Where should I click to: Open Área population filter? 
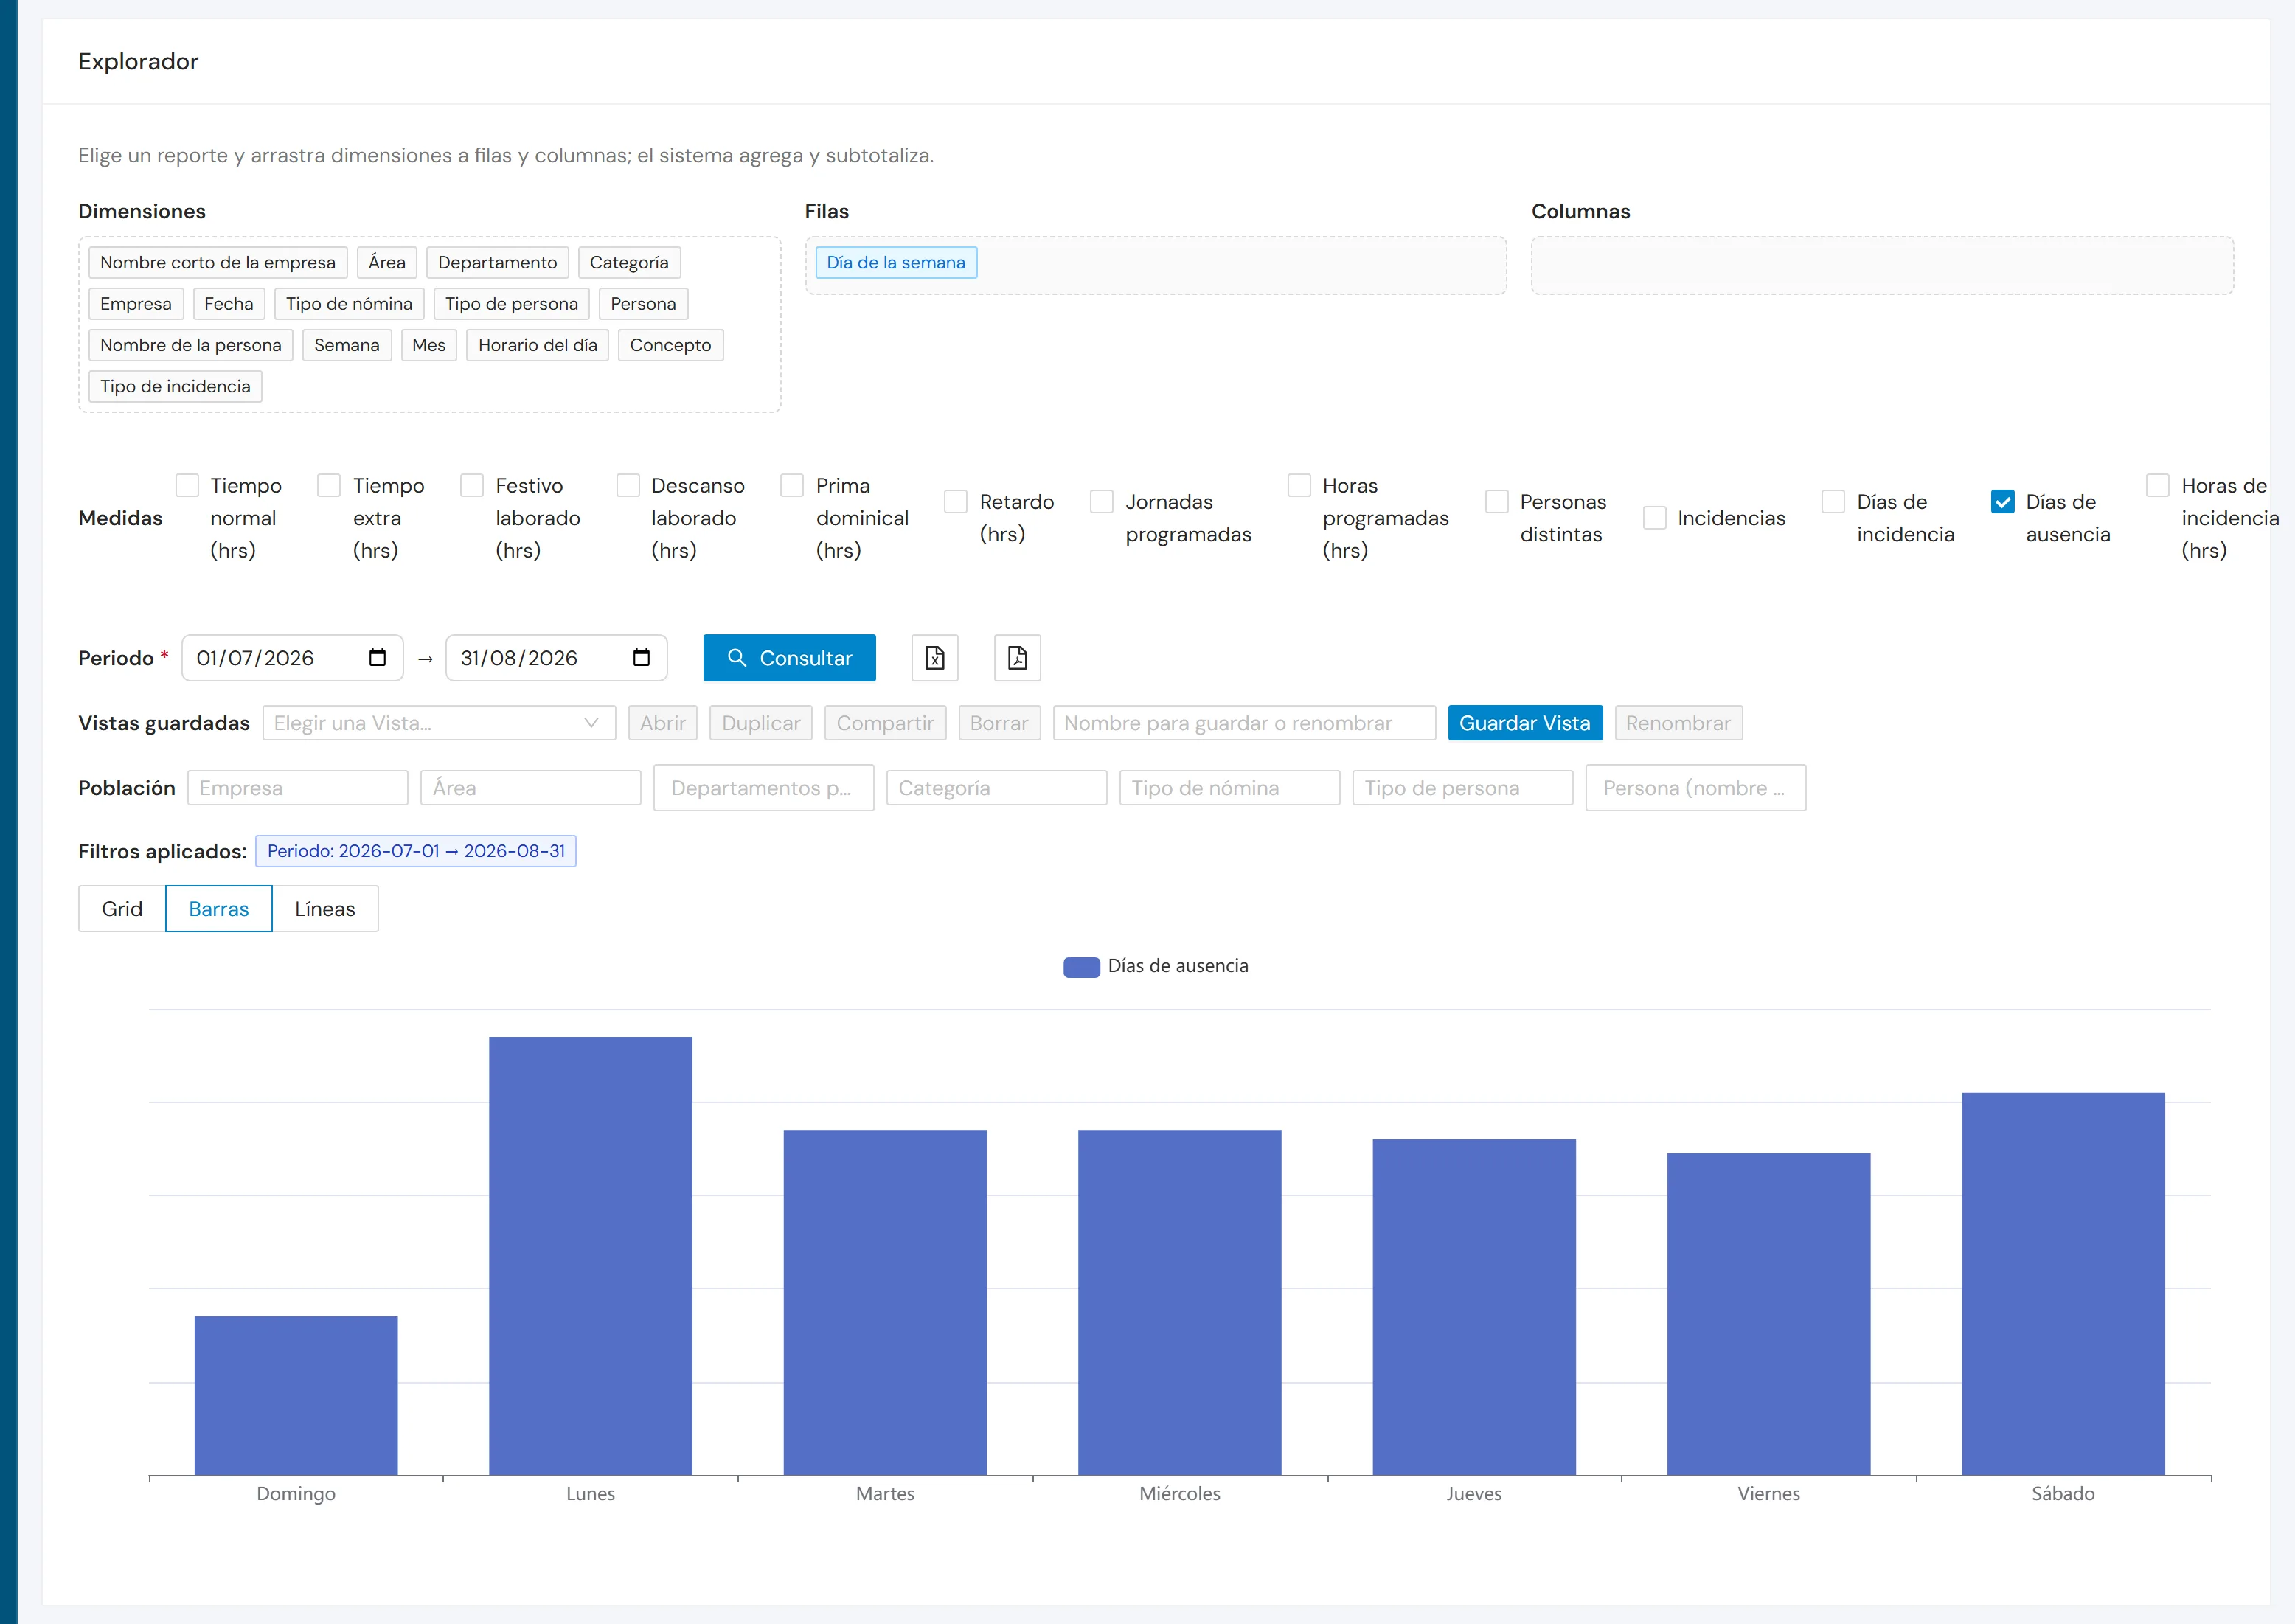(x=531, y=788)
